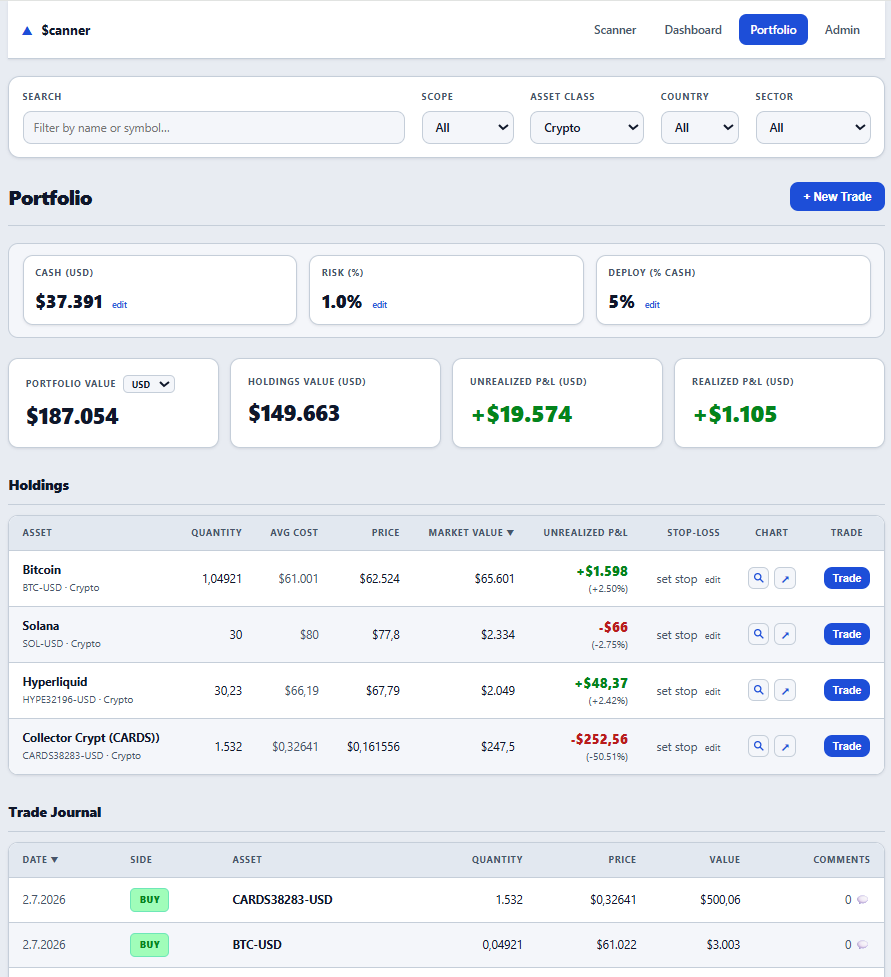Go to the Admin tab

(x=842, y=30)
